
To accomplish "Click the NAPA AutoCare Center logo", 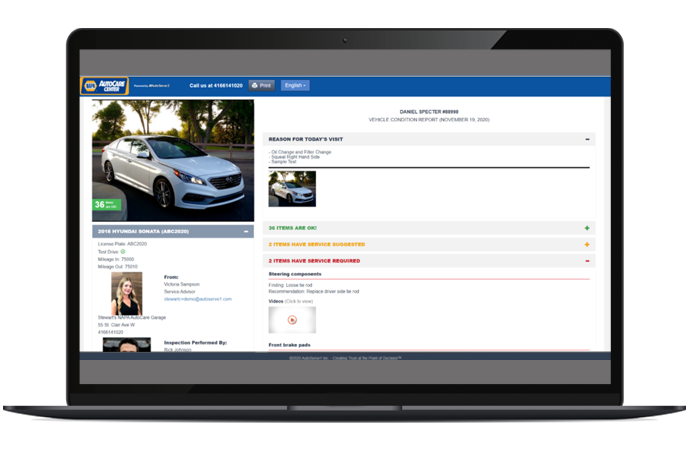I will tap(102, 86).
